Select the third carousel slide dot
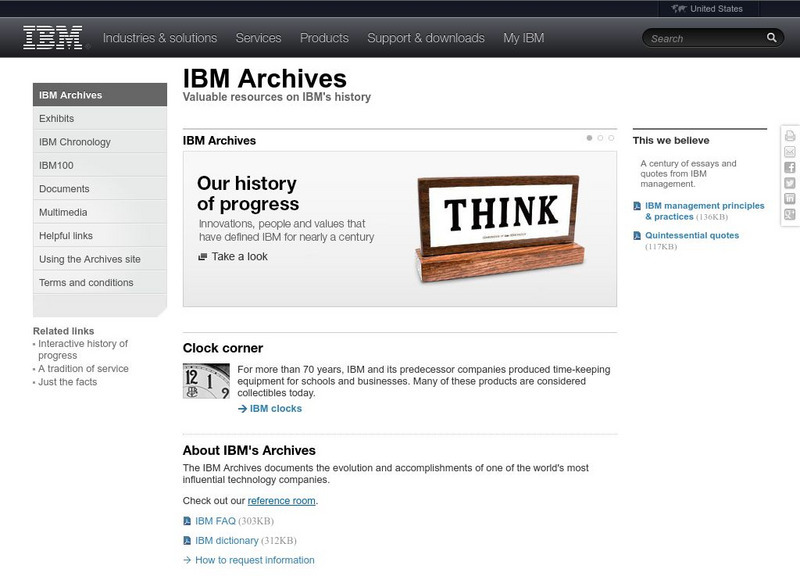Viewport: 800px width, 576px height. point(611,138)
